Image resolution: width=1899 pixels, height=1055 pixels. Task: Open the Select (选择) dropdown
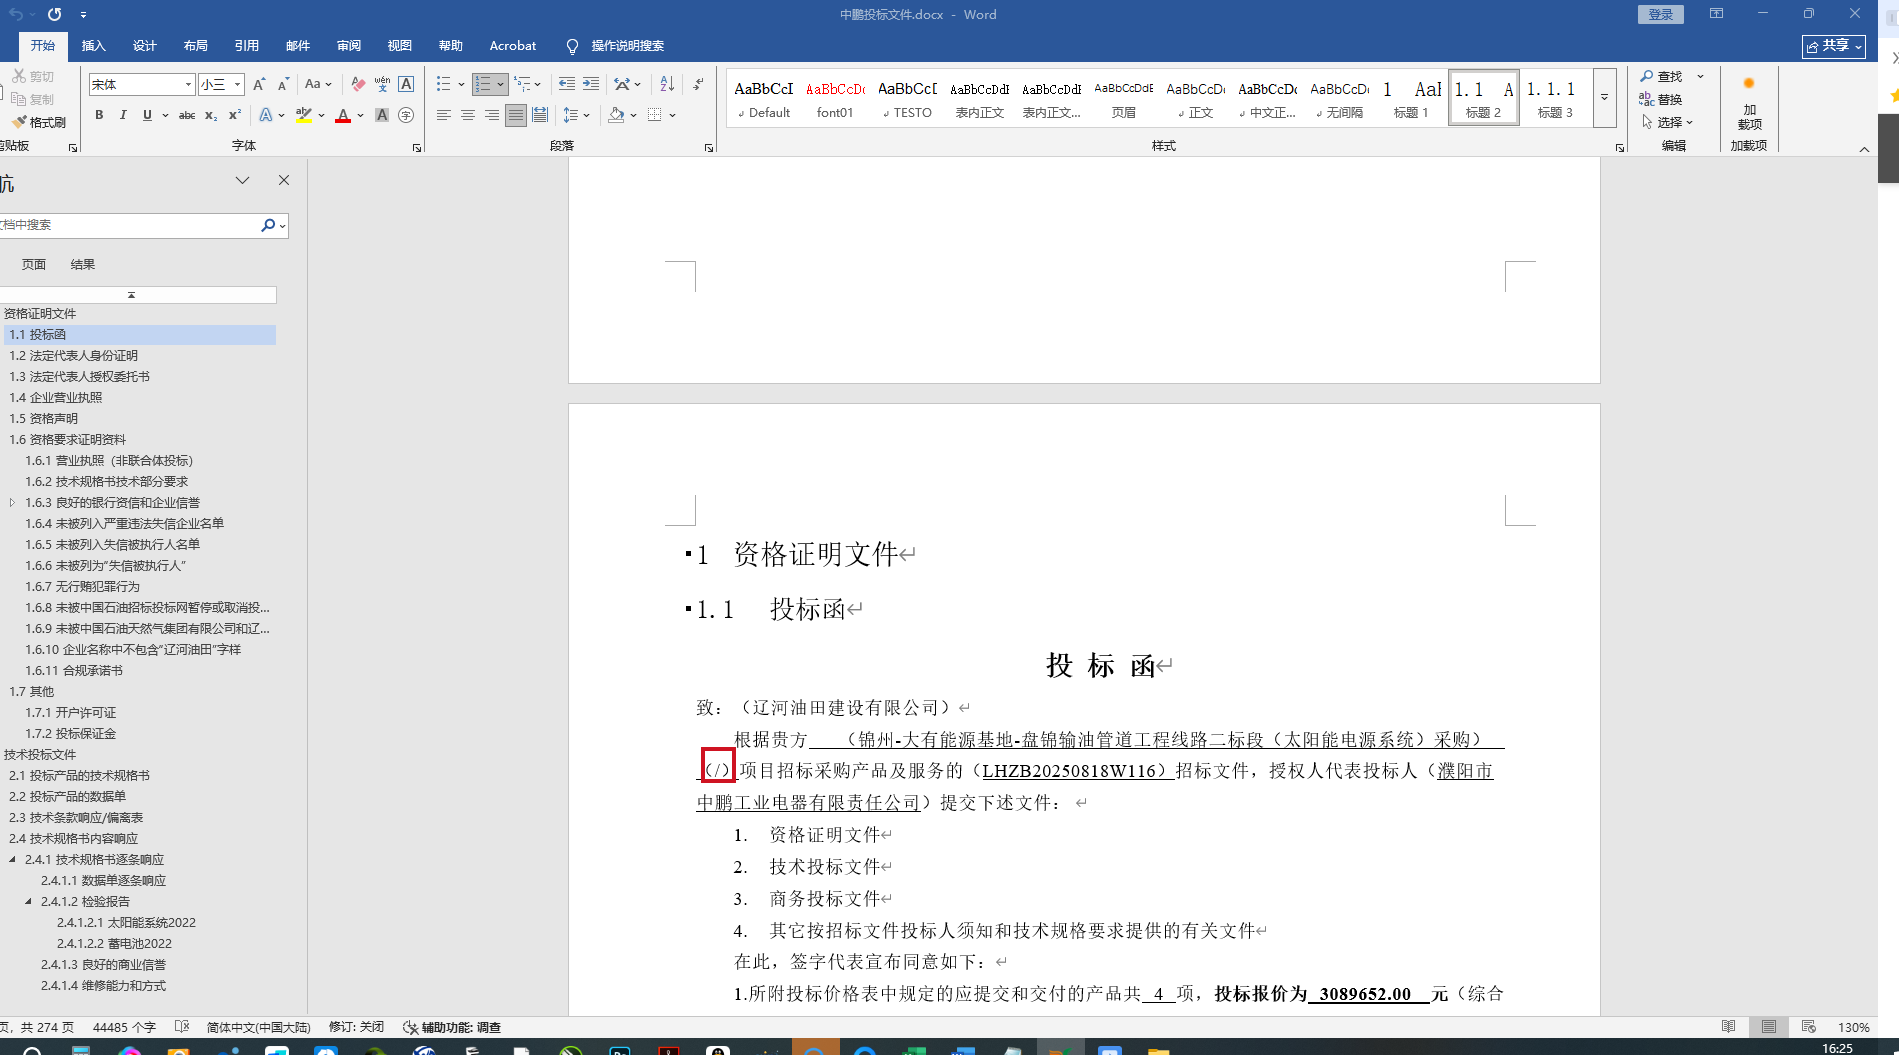[1667, 122]
